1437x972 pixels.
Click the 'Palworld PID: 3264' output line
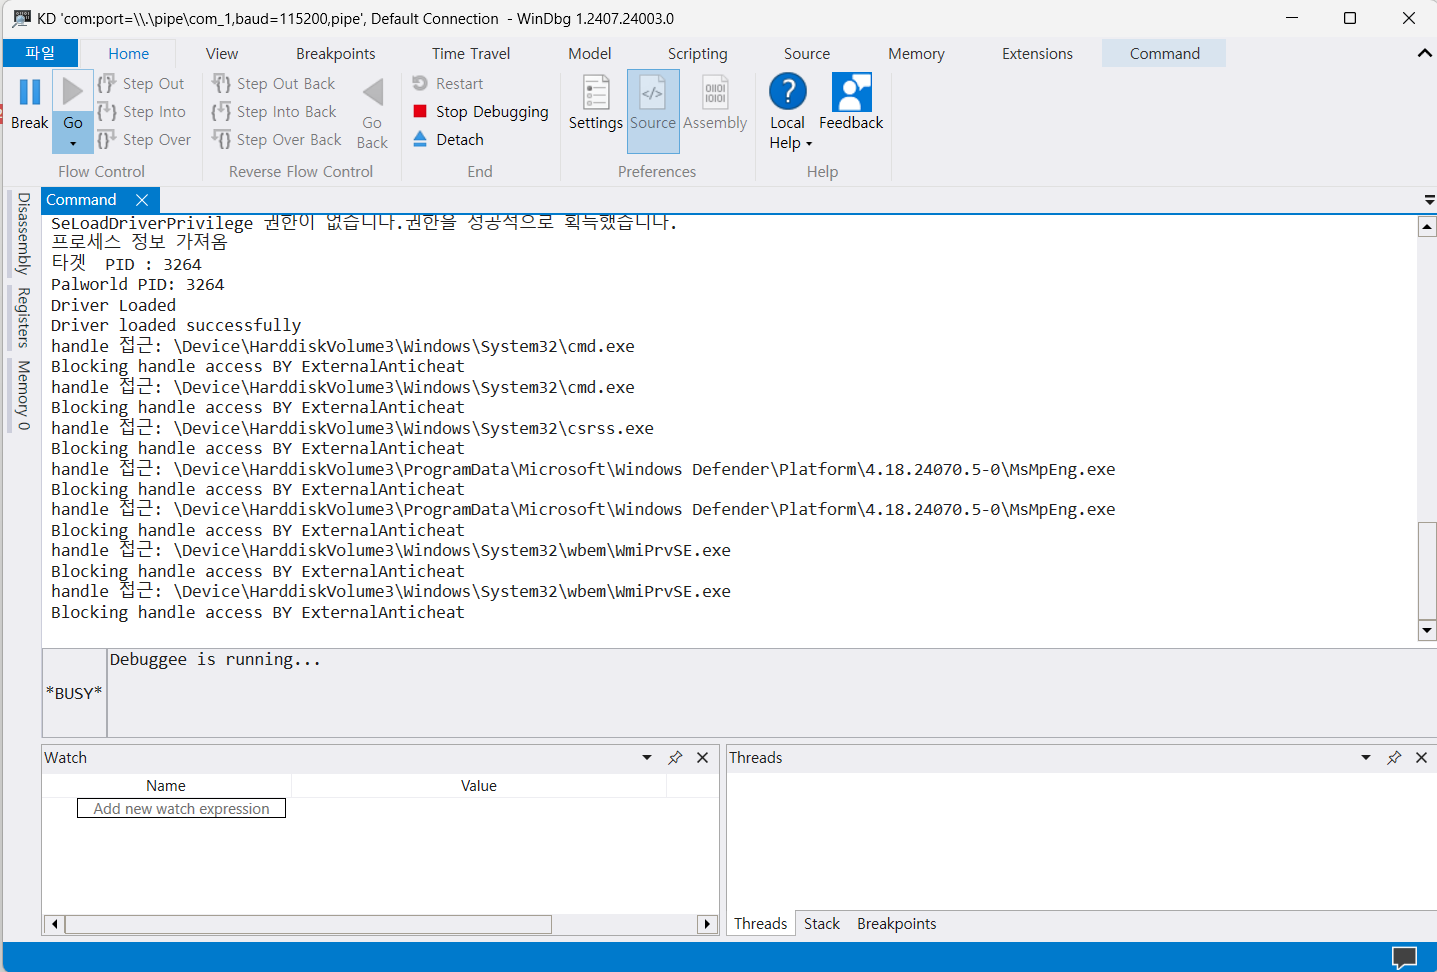coord(138,285)
